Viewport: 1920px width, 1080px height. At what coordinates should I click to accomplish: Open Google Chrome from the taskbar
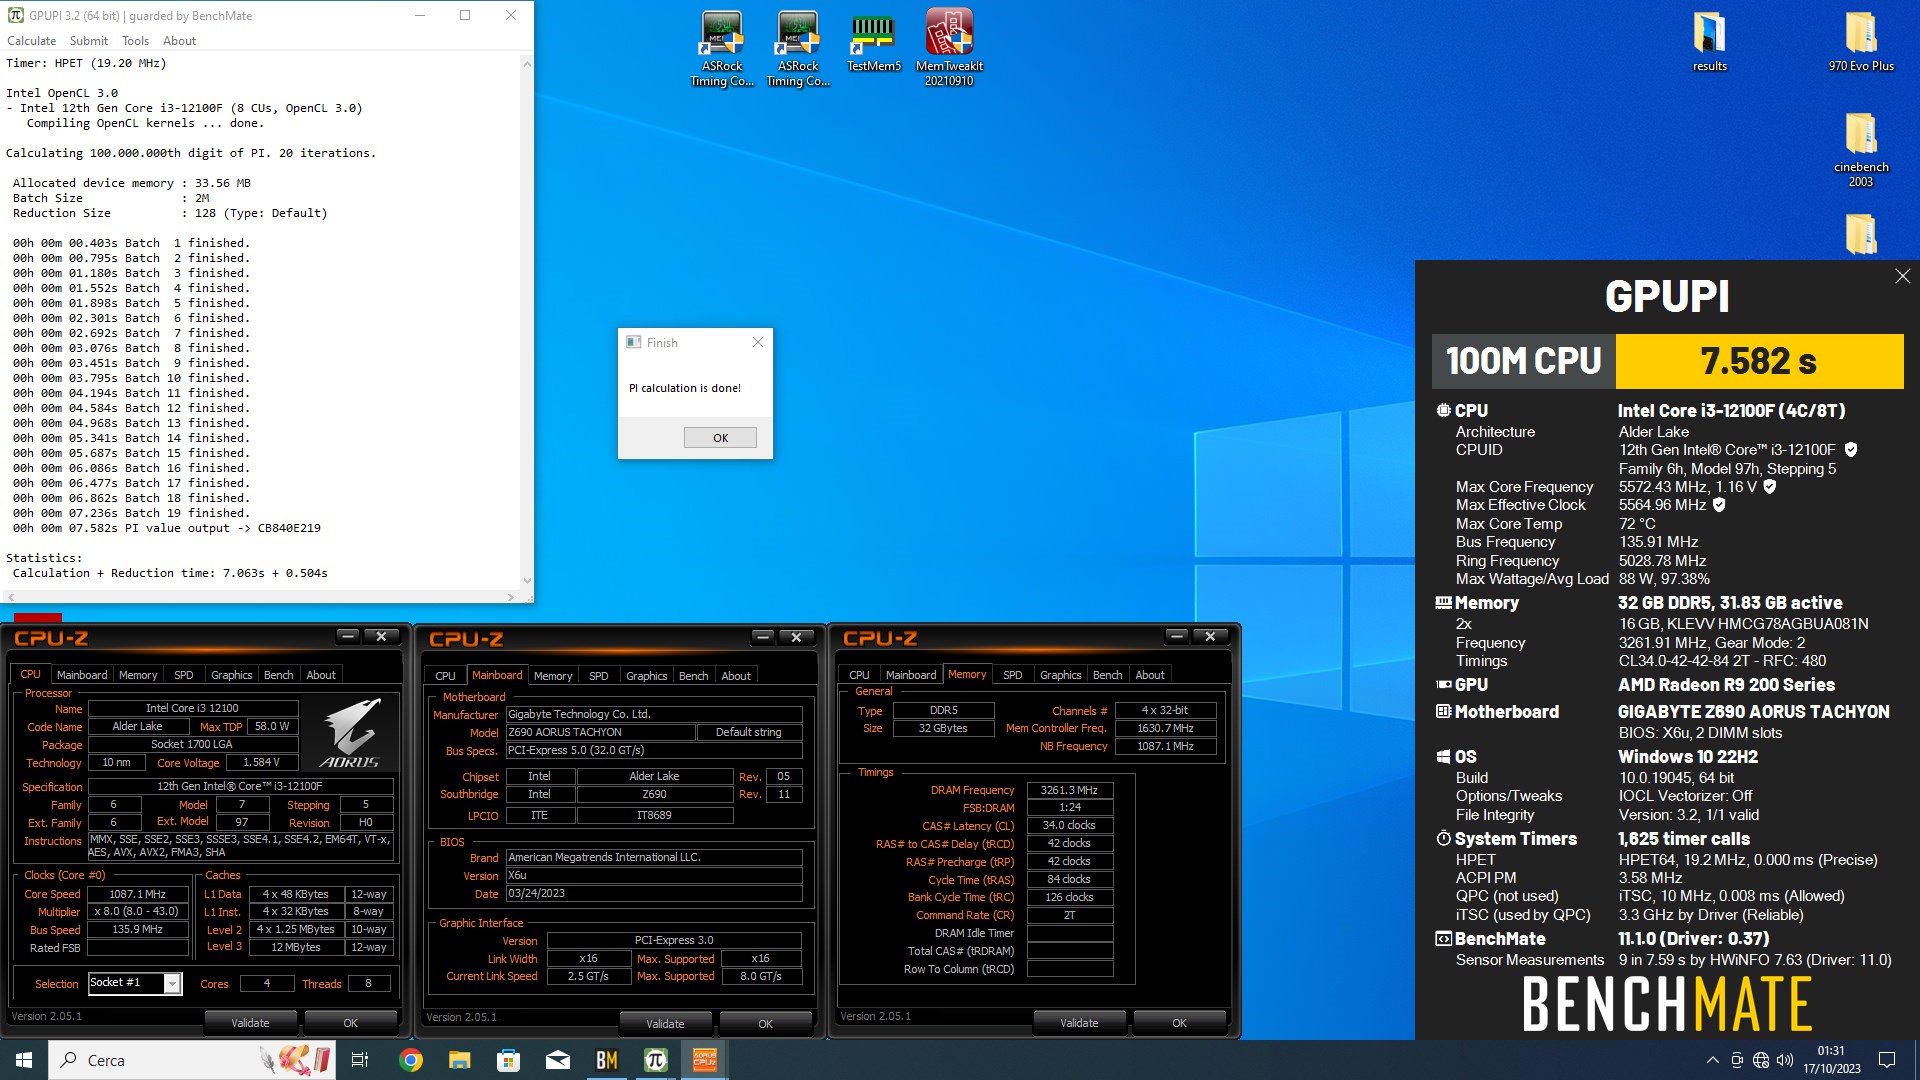coord(410,1060)
